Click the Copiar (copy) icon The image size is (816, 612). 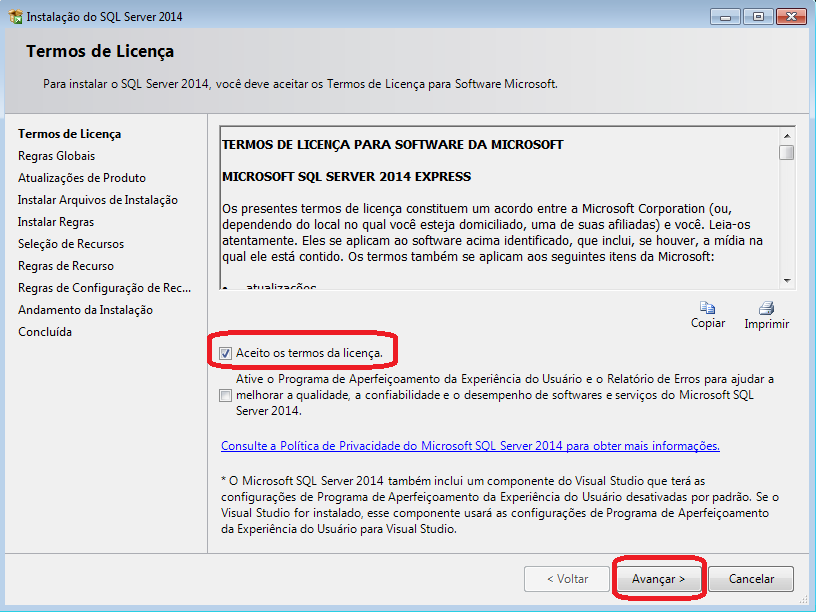707,307
